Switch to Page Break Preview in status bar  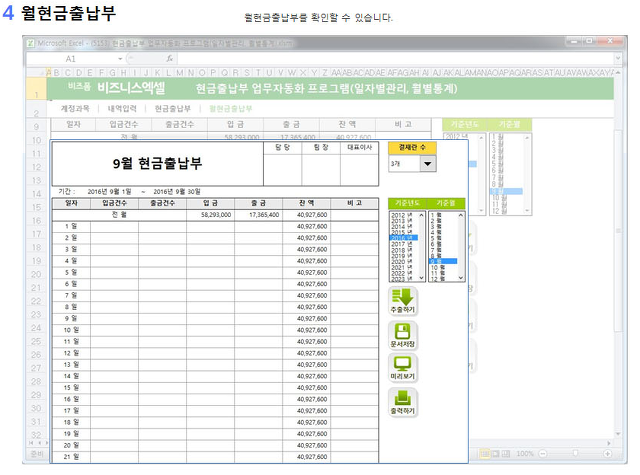(x=506, y=453)
